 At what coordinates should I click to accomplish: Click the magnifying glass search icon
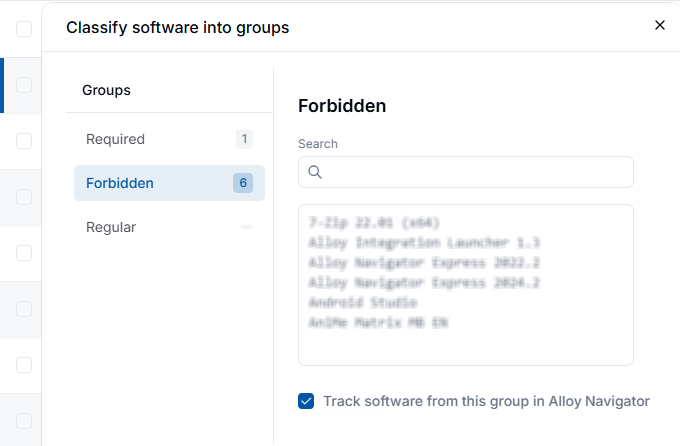[315, 172]
